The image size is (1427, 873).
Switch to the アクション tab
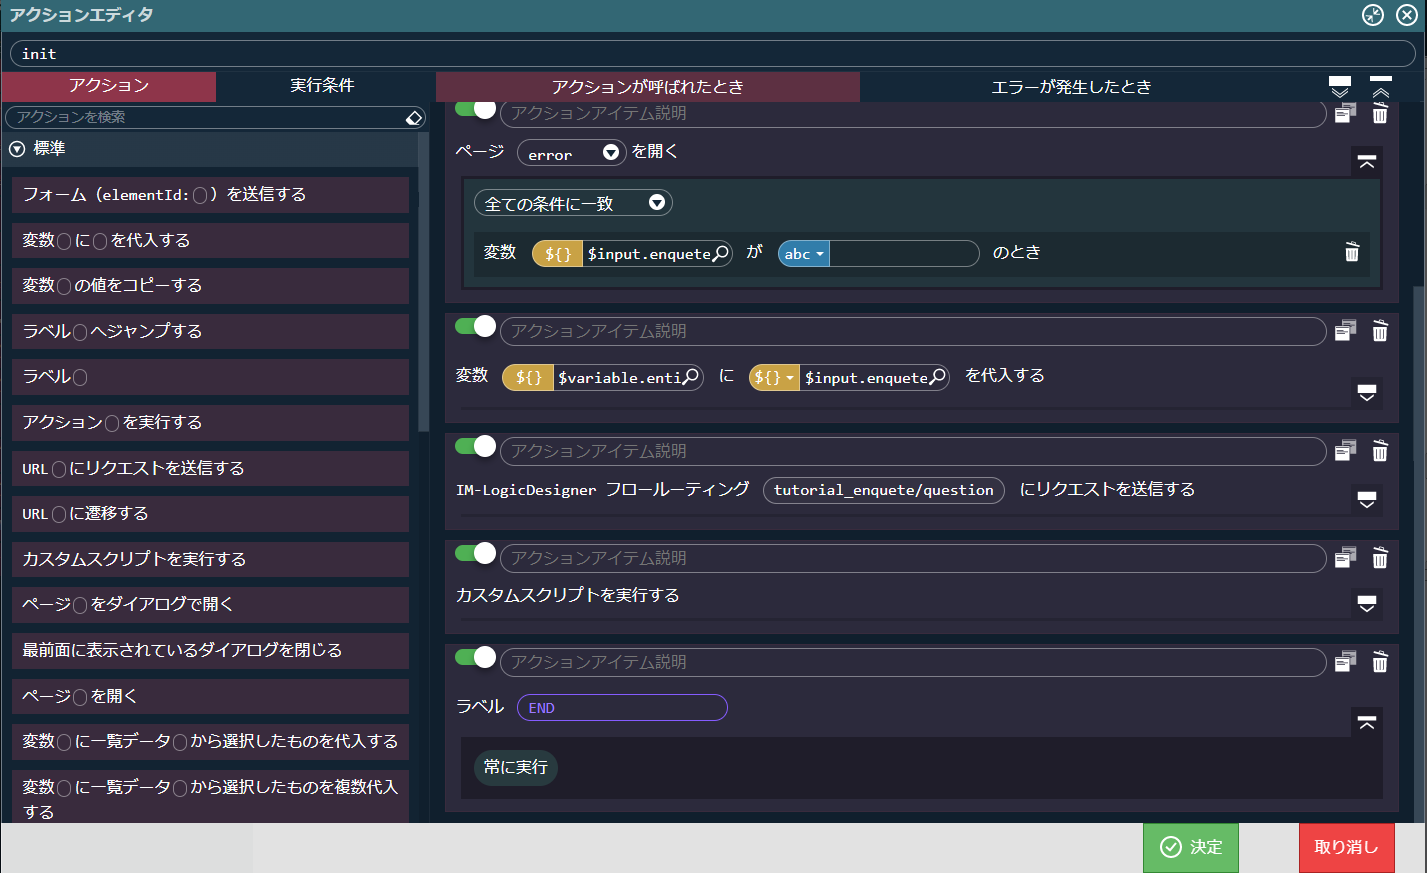[108, 86]
